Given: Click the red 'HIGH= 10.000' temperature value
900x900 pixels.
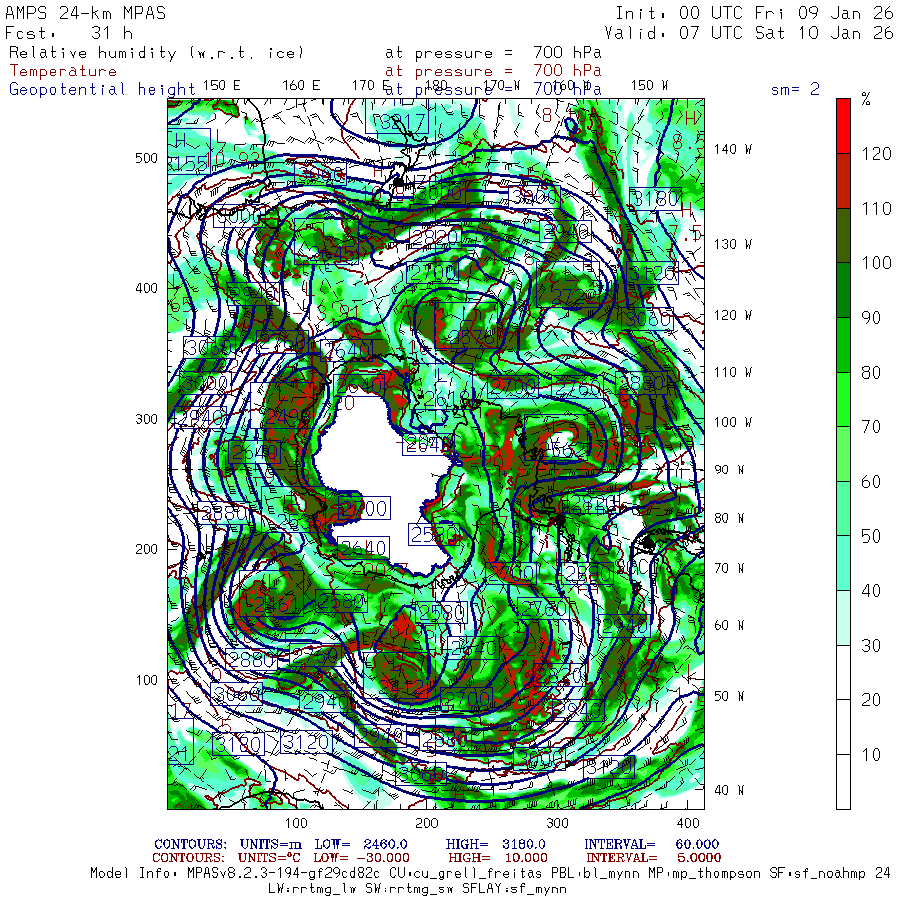Looking at the screenshot, I should click(498, 858).
